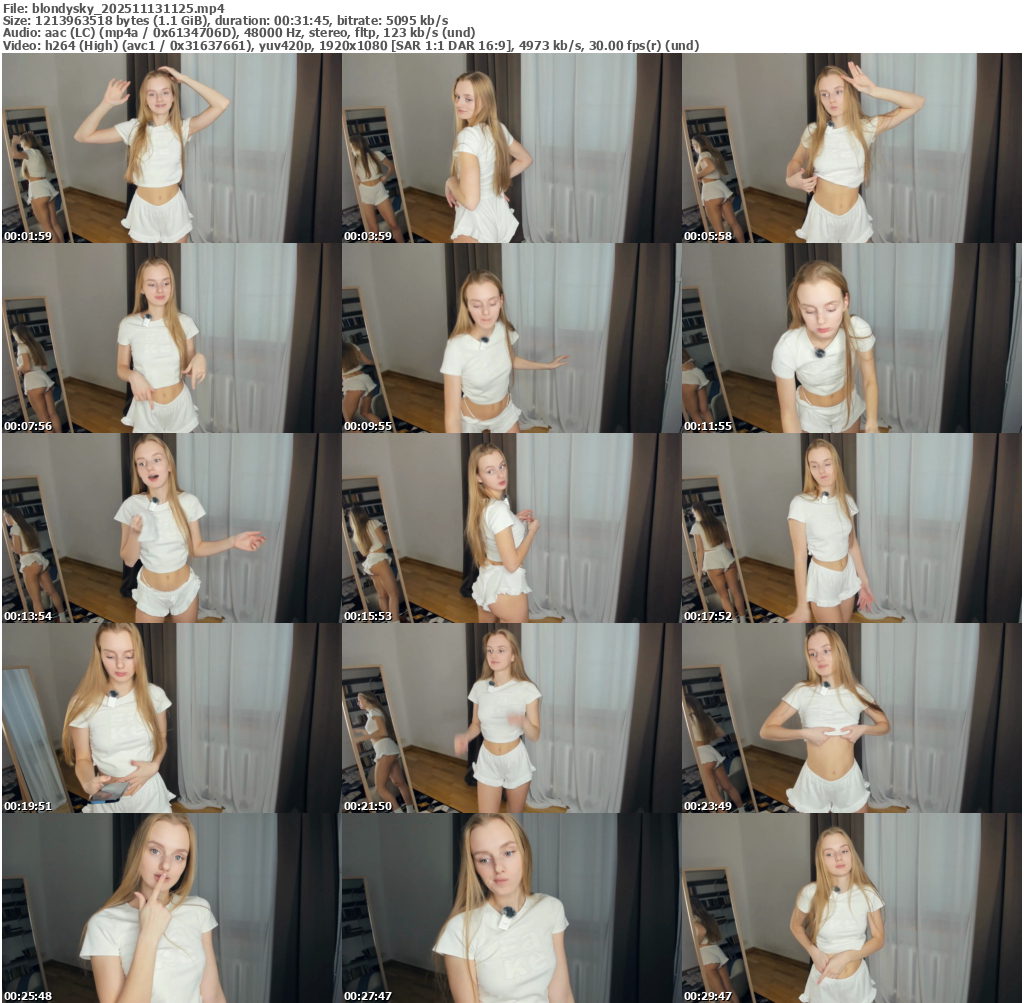The image size is (1024, 1003).
Task: Pick the frame stamped 00:27:47
Action: tap(511, 908)
